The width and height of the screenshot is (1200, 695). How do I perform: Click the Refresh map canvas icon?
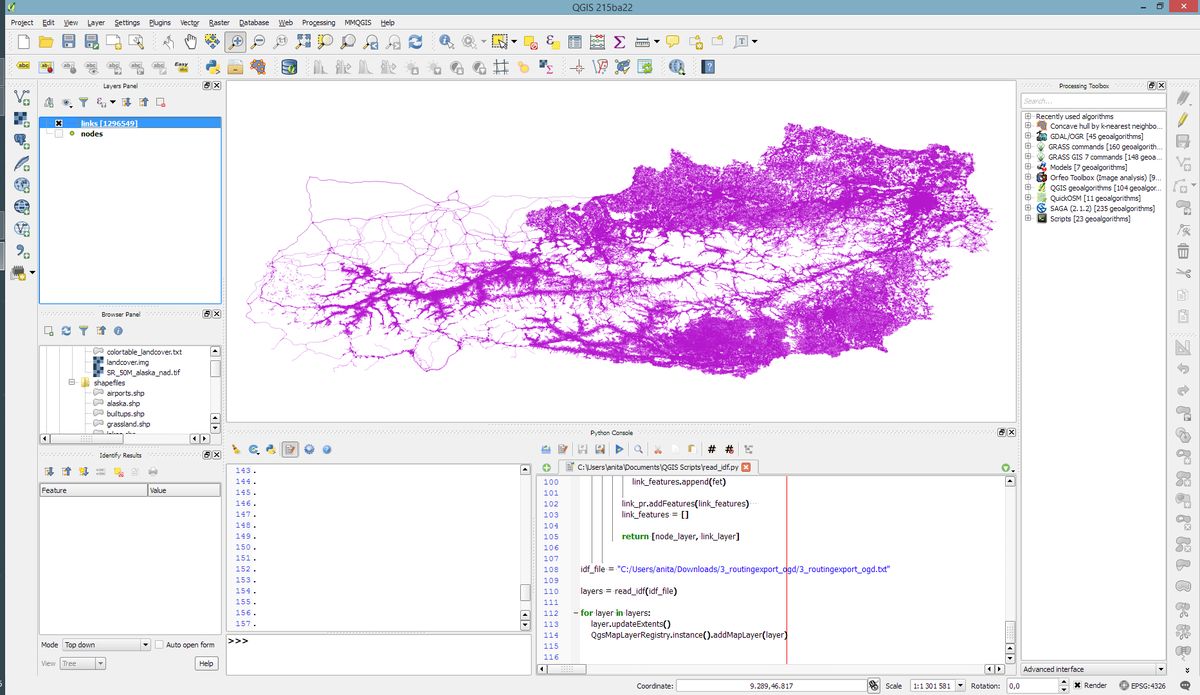point(415,42)
